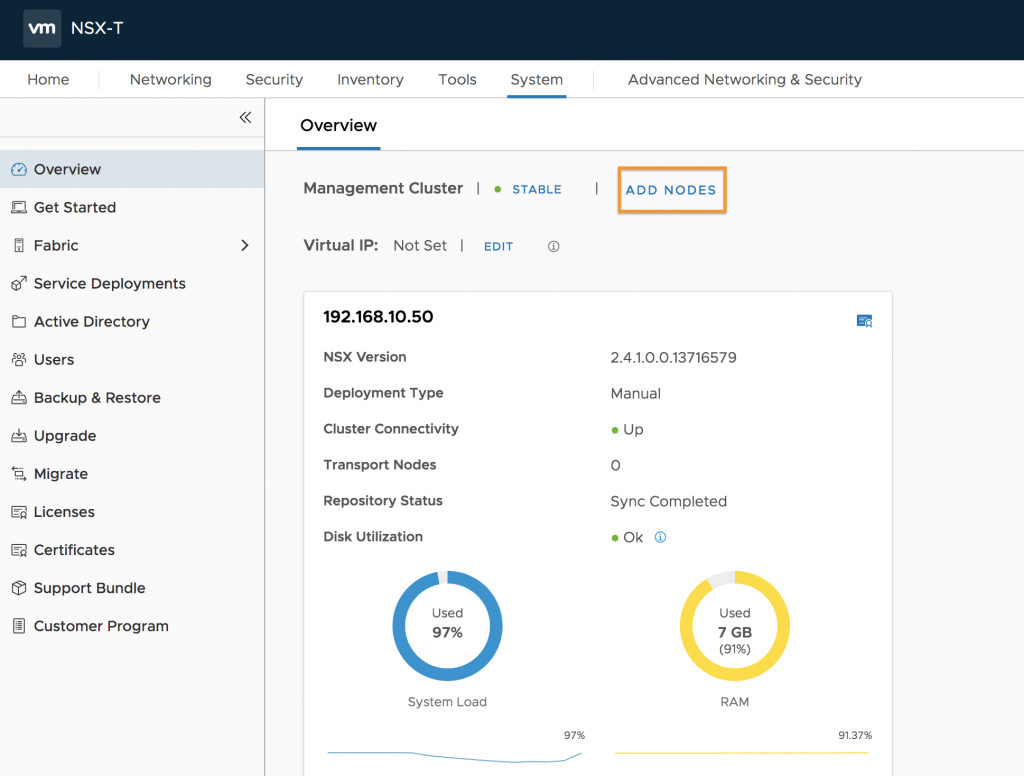The image size is (1024, 776).
Task: Open the Certificates page
Action: pyautogui.click(x=132, y=550)
